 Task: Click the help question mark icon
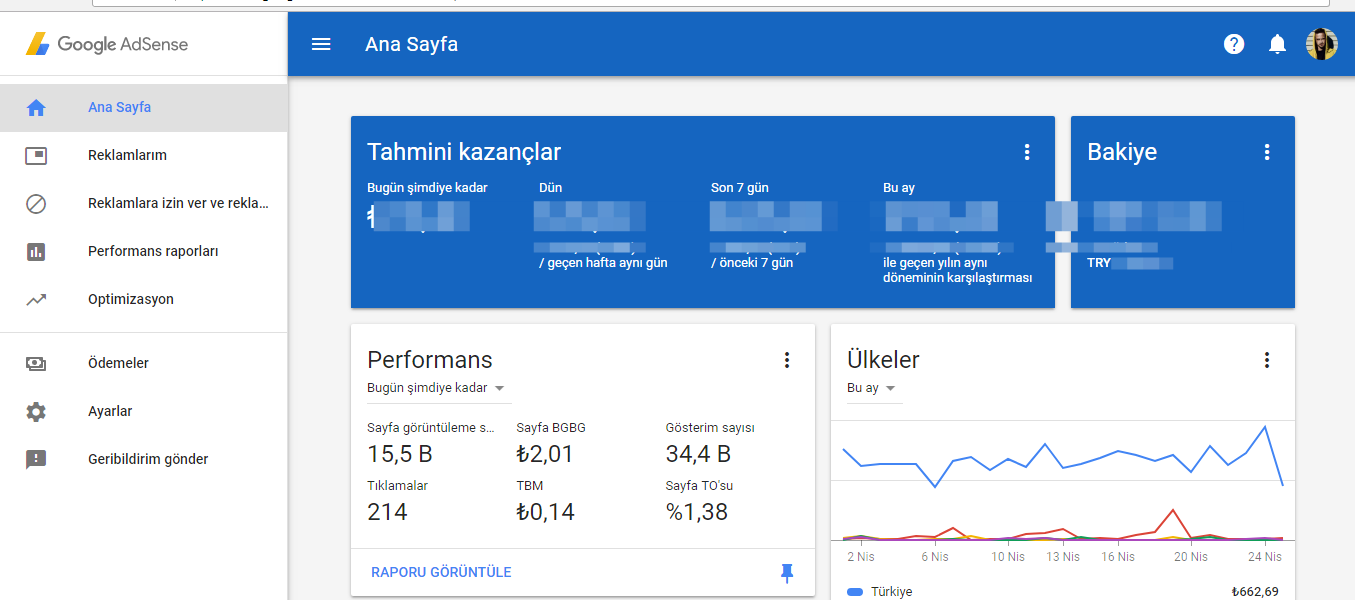(1234, 44)
